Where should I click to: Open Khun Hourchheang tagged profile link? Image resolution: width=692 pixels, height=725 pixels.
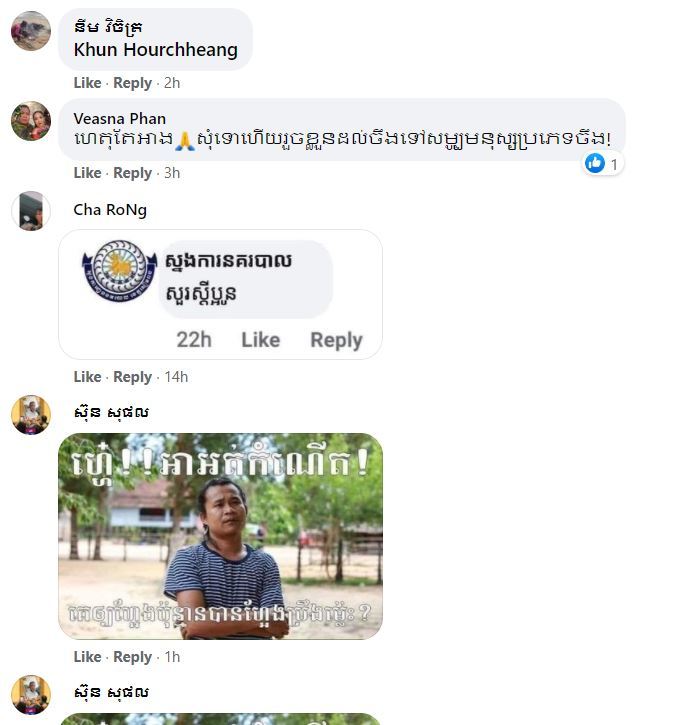(156, 49)
